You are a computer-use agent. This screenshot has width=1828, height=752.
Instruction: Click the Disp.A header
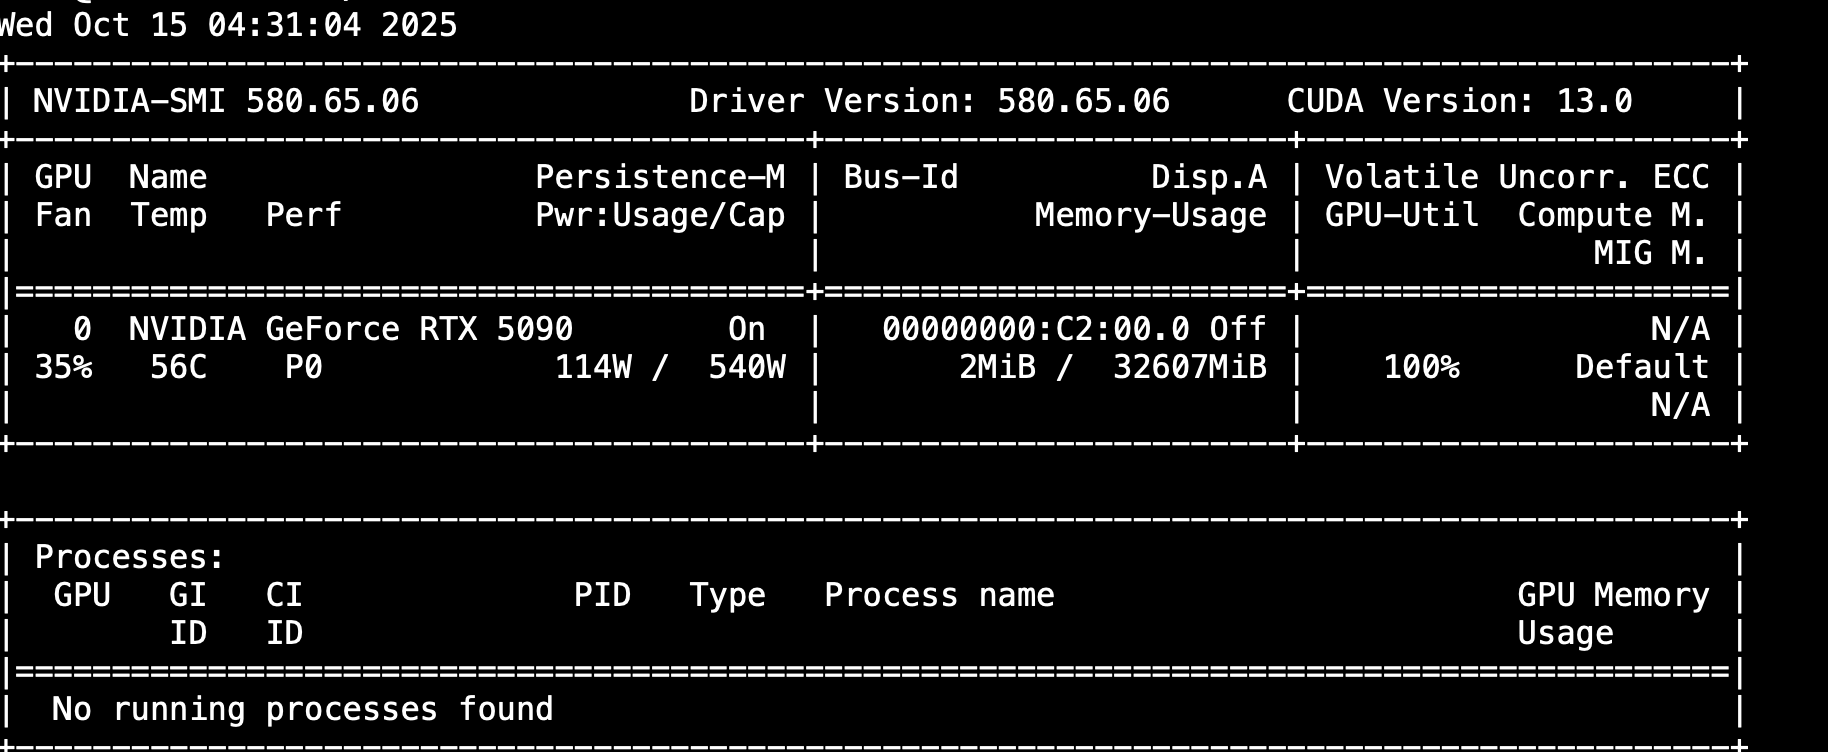pyautogui.click(x=1209, y=177)
